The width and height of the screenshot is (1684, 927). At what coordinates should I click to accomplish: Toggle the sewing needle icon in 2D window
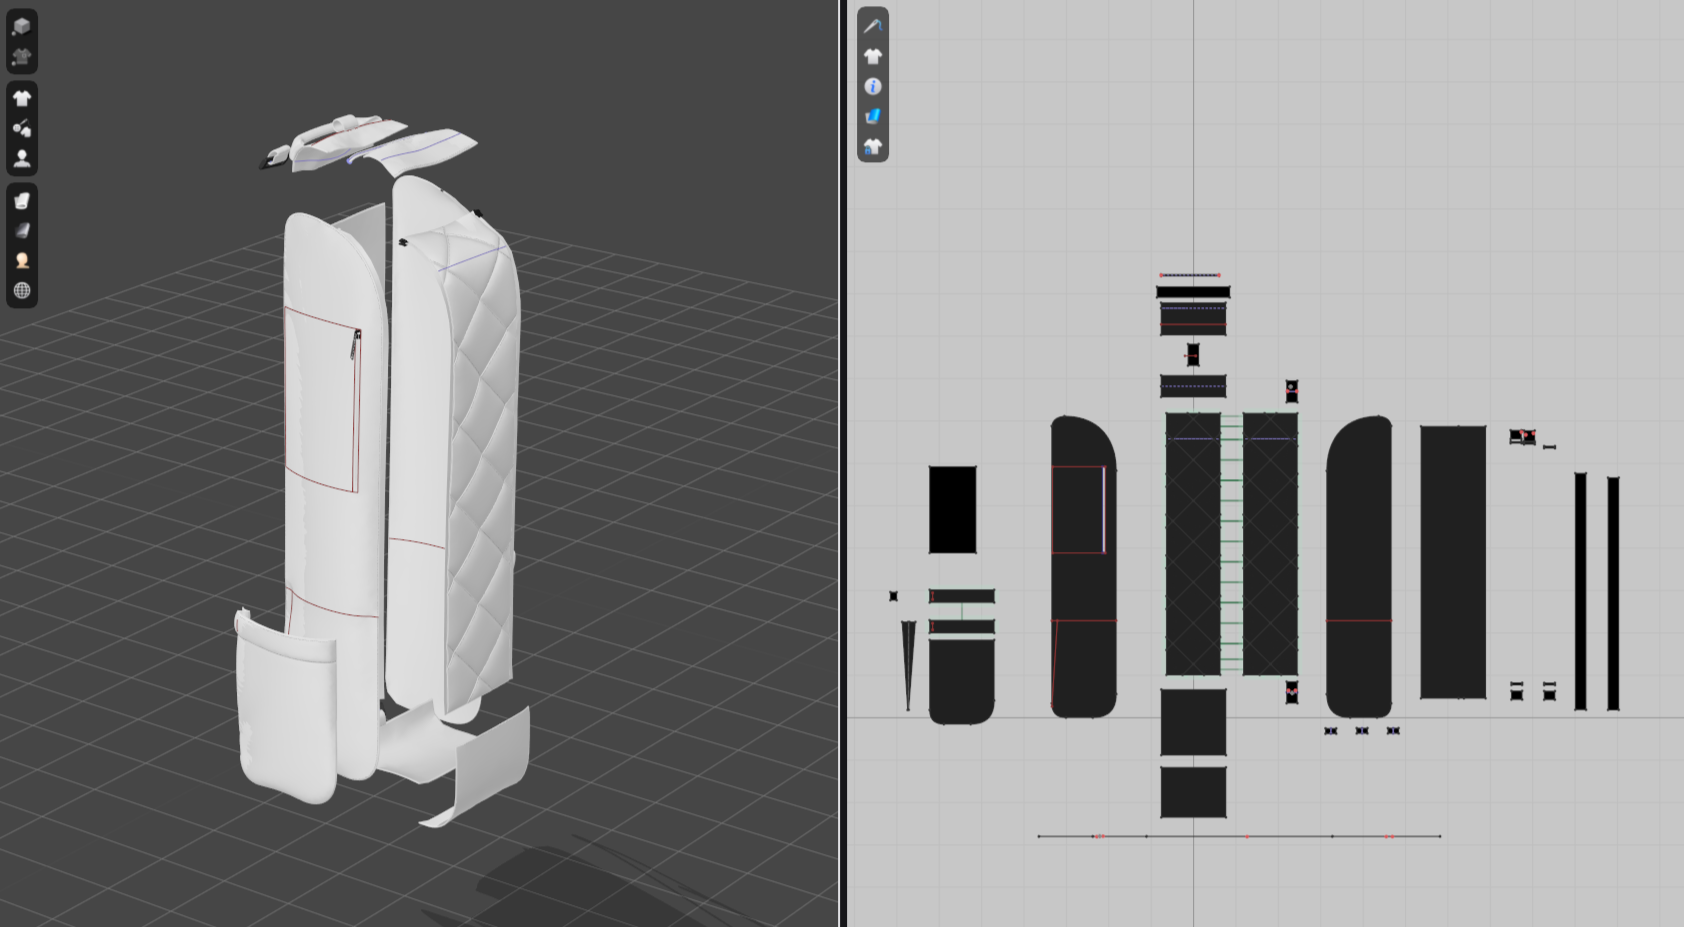873,26
